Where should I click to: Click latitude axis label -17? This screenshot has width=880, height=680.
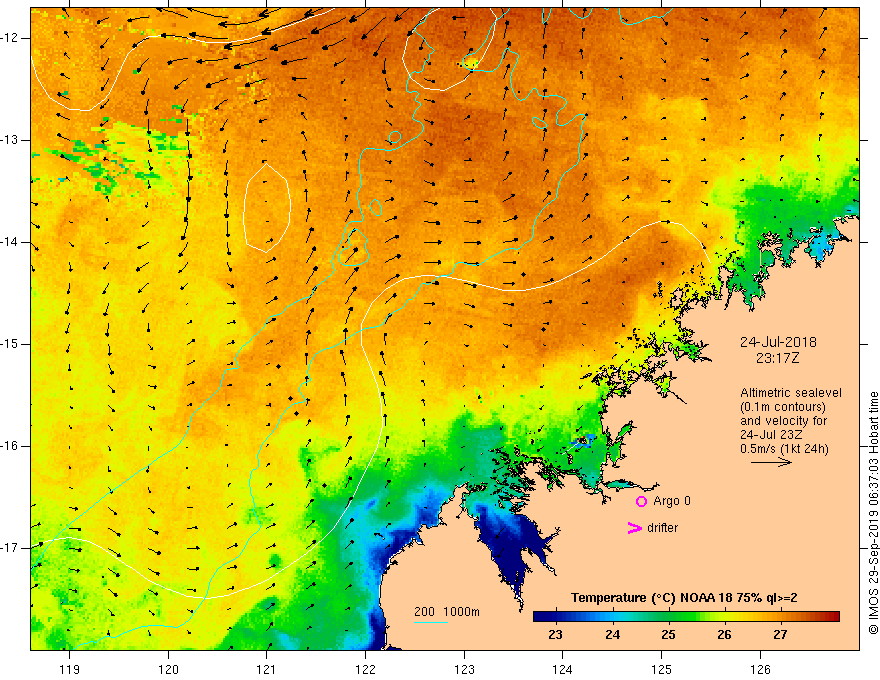[x=10, y=548]
